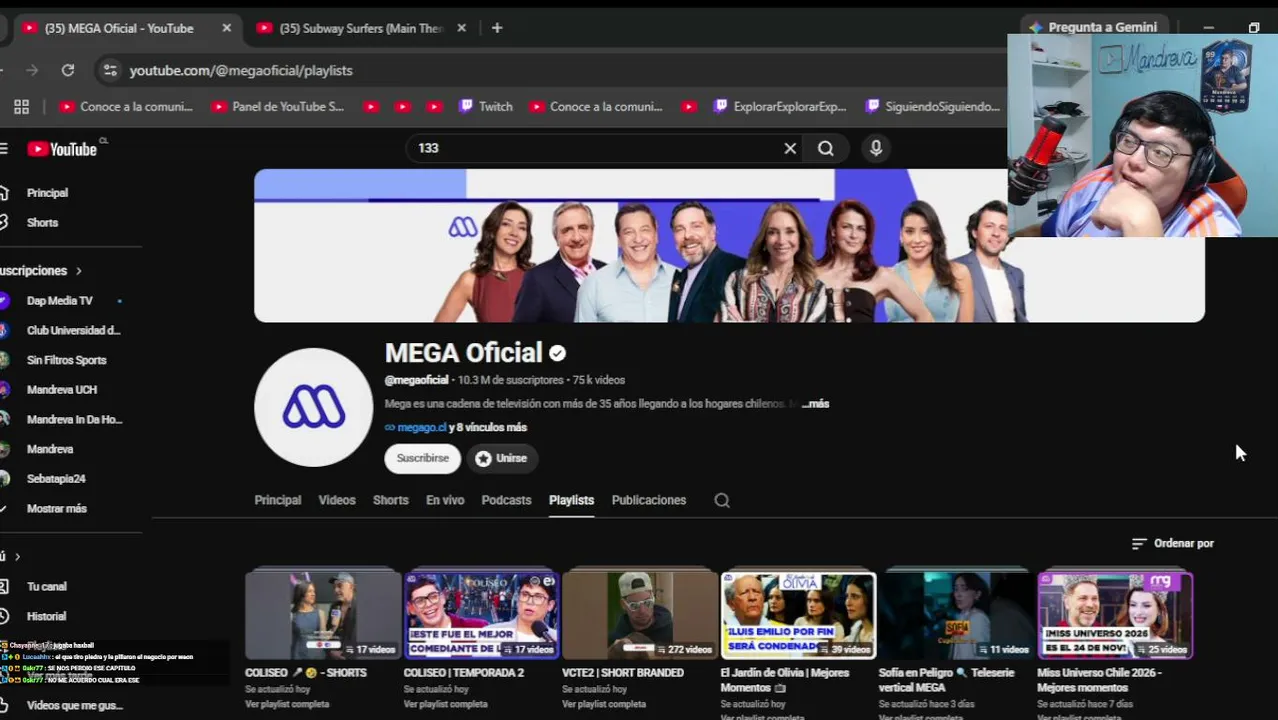
Task: Open a new browser tab
Action: (x=497, y=28)
